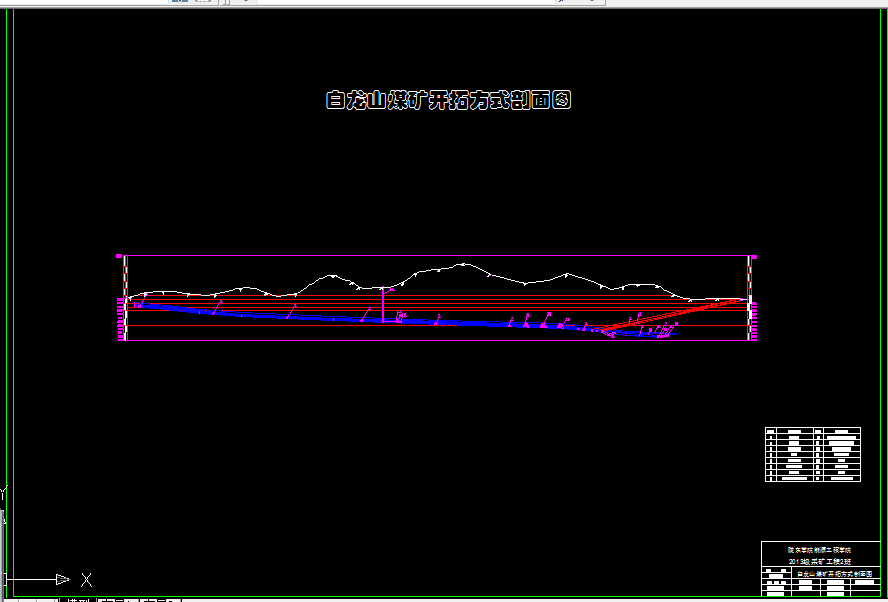Select the magenta vertical shaft line
888x602 pixels.
point(383,305)
